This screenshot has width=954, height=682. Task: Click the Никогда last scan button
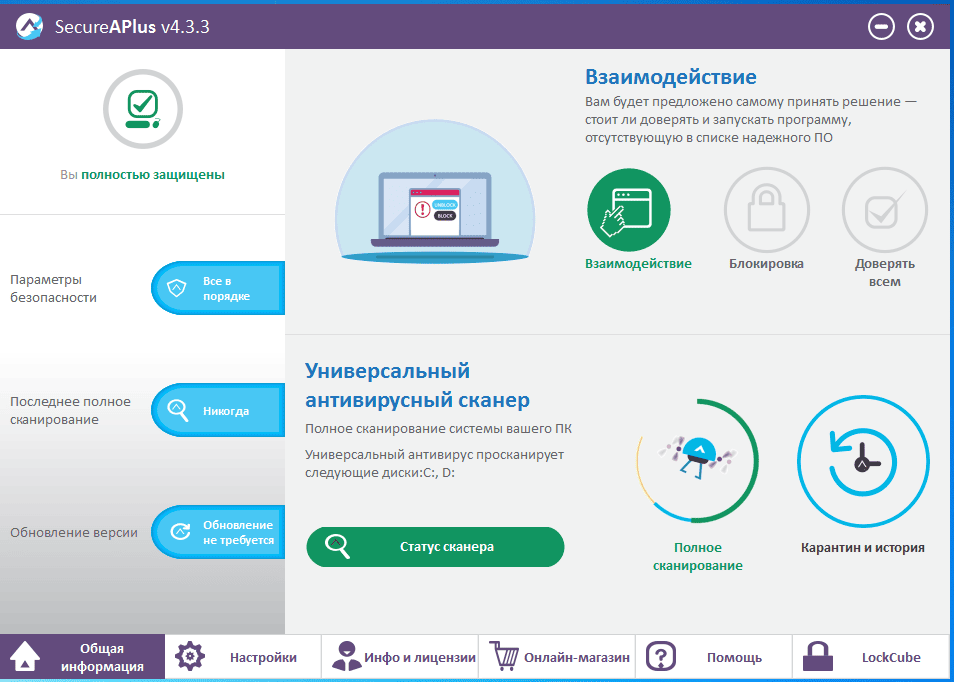tap(218, 410)
